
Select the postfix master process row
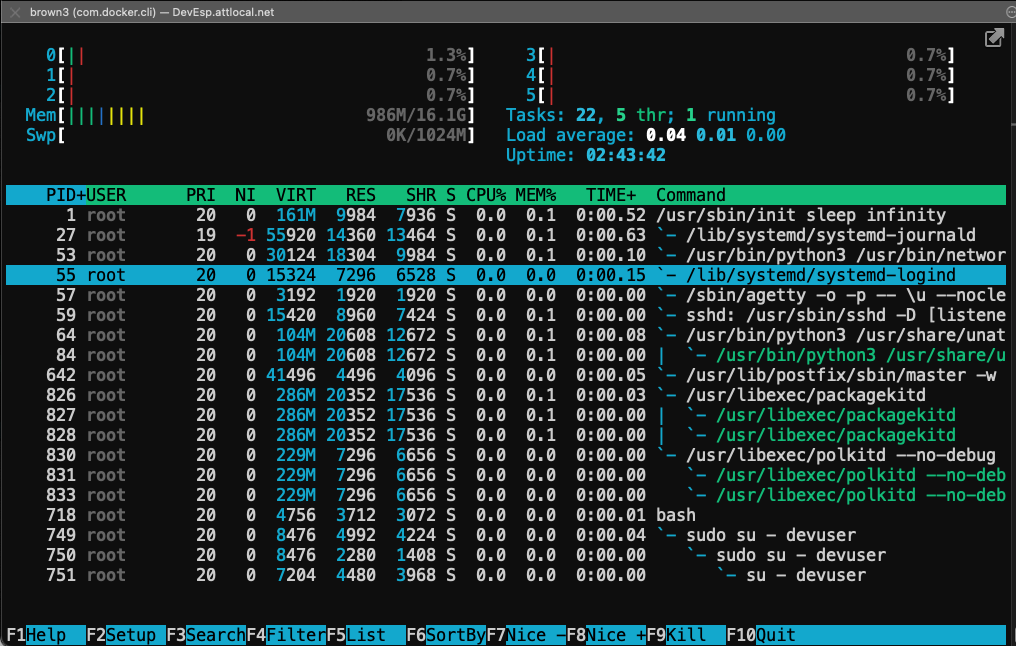coord(506,375)
